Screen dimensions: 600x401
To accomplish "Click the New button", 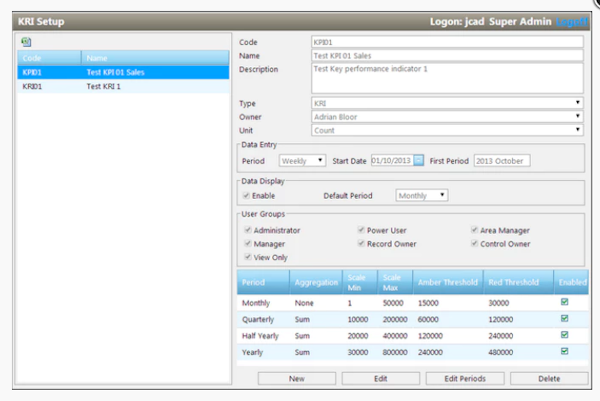I will (297, 378).
